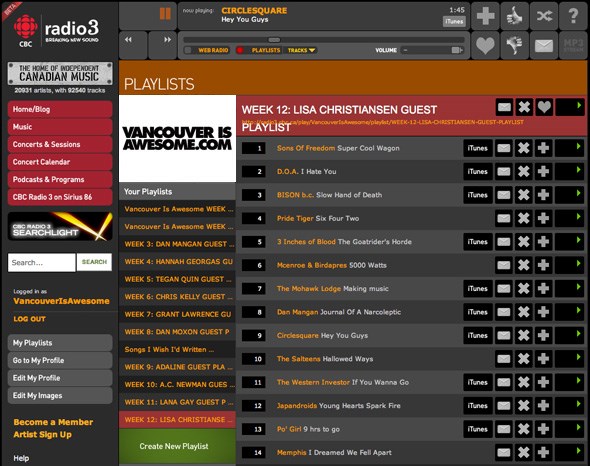The width and height of the screenshot is (590, 466).
Task: Open iTunes link for now playing track
Action: 454,21
